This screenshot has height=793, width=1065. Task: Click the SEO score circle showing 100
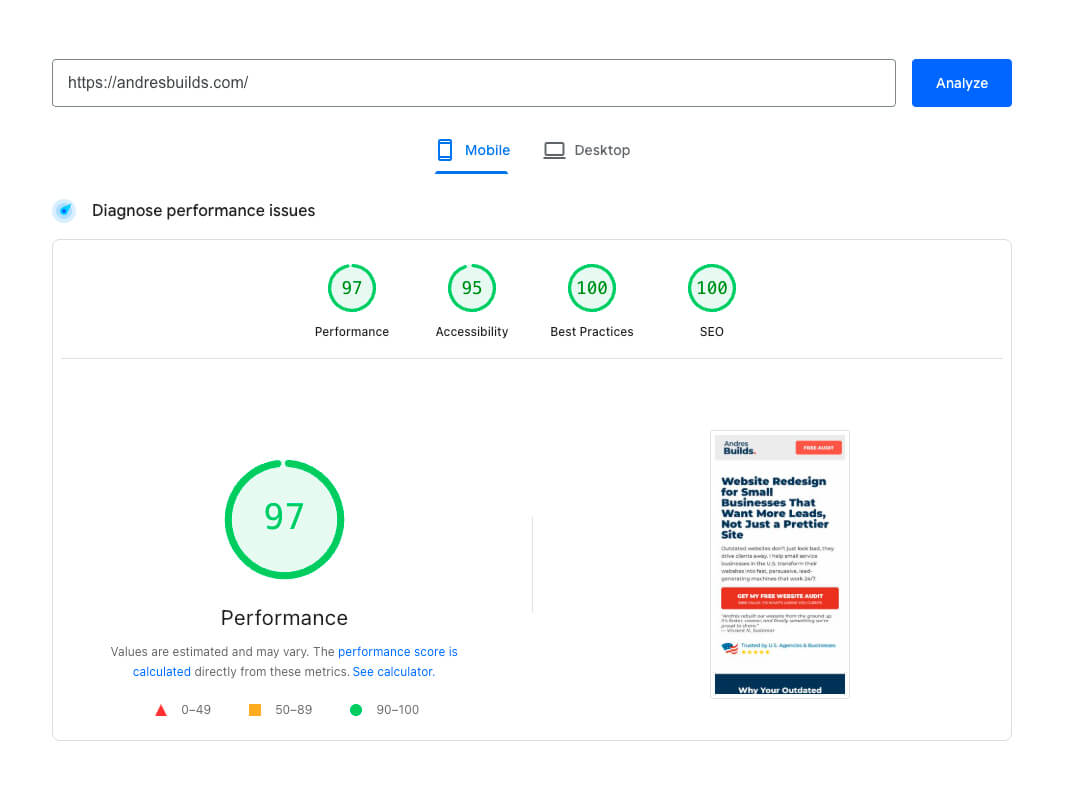point(711,287)
